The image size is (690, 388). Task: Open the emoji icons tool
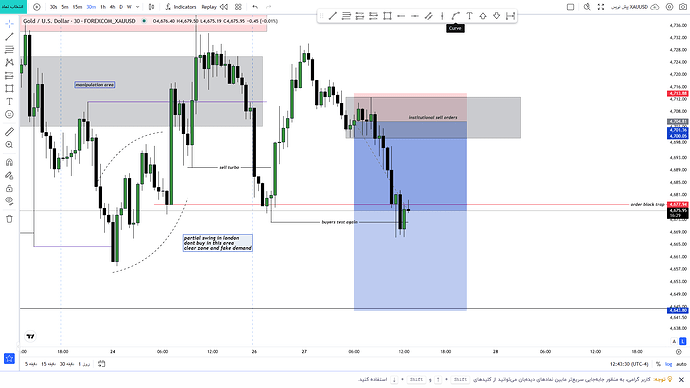[9, 114]
